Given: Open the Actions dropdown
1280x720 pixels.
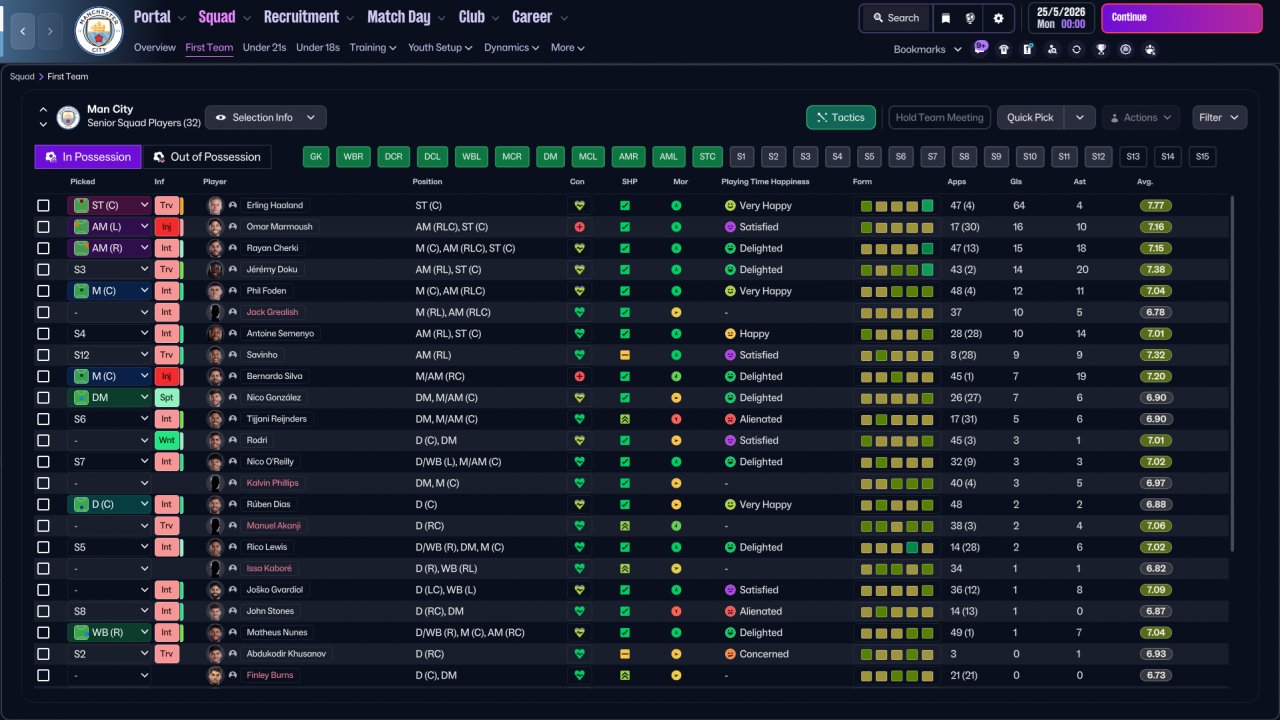Looking at the screenshot, I should coord(1141,117).
